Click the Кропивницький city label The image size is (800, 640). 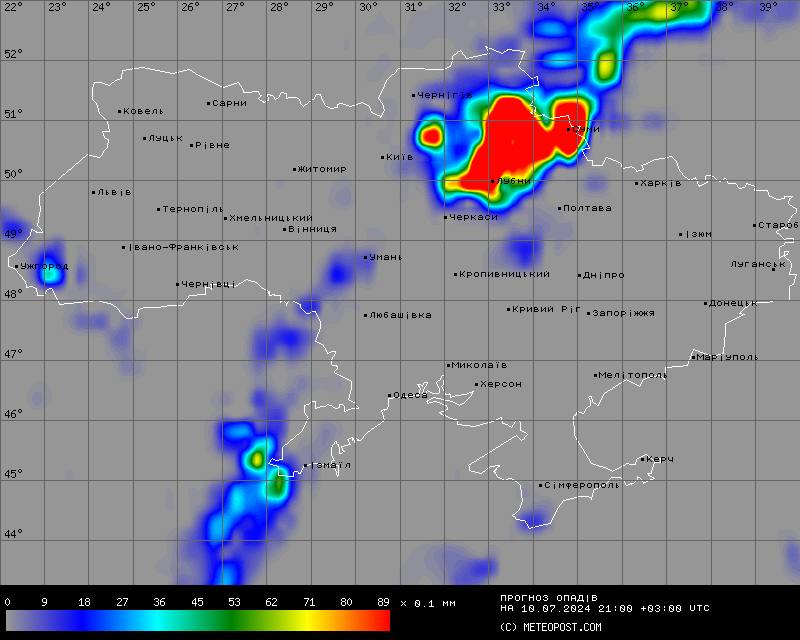[x=505, y=274]
